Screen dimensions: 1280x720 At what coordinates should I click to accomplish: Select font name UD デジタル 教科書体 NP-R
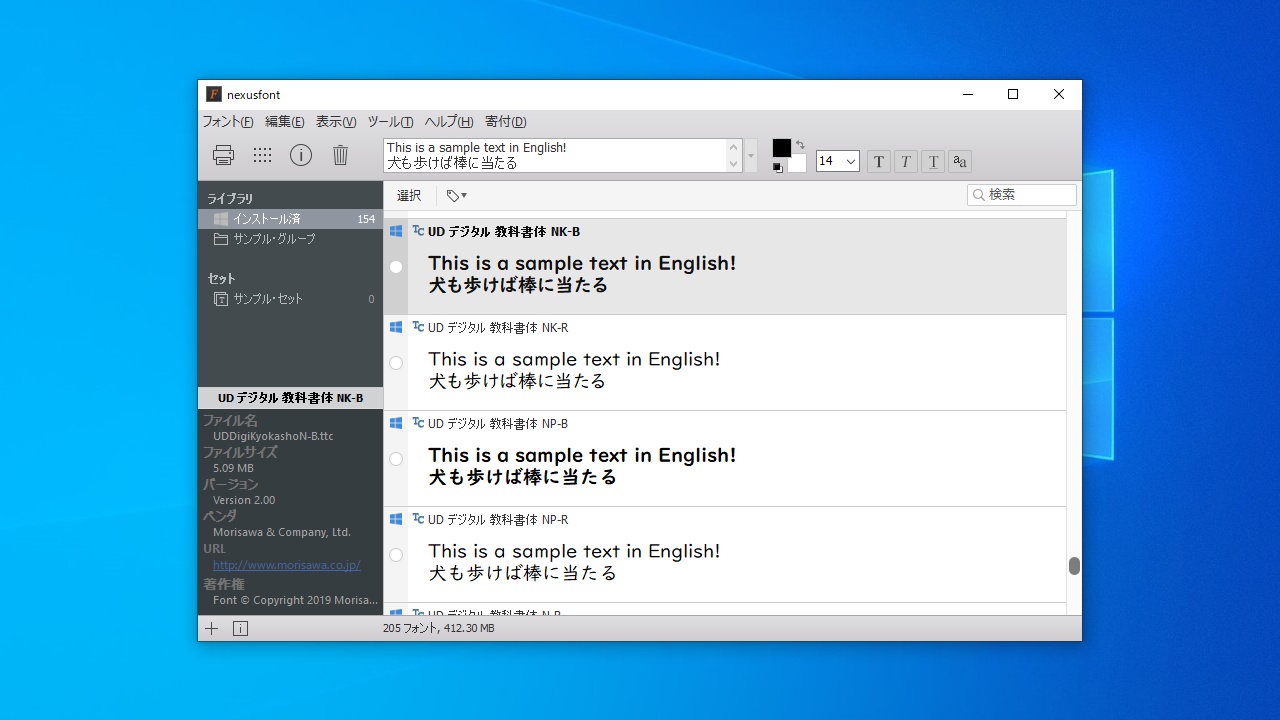[x=498, y=520]
